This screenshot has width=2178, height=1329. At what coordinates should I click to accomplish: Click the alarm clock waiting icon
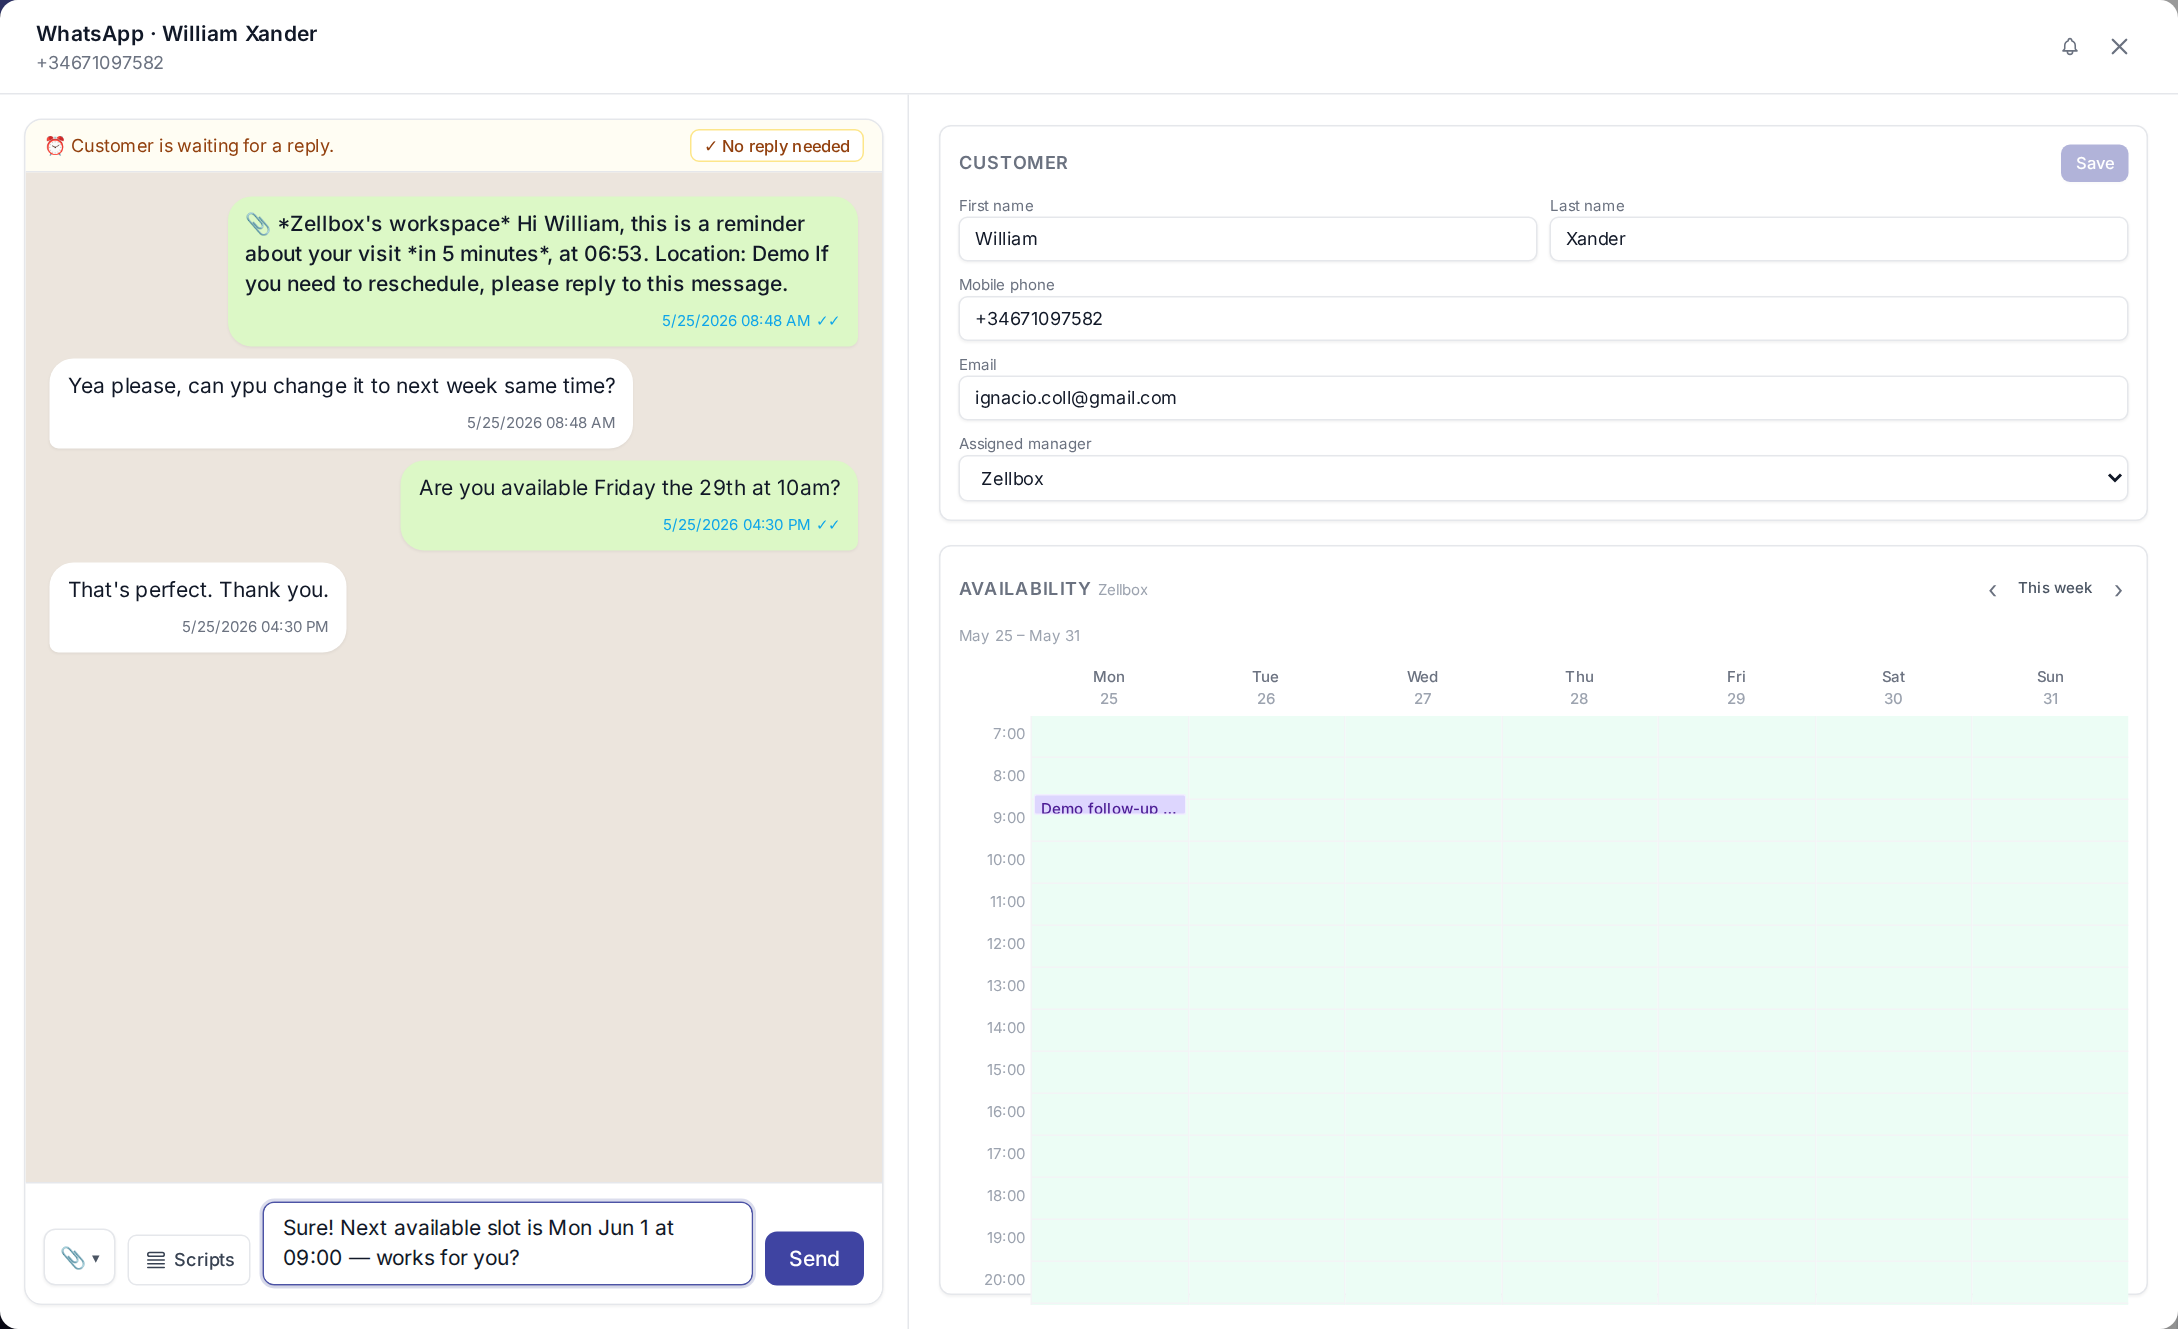click(x=55, y=146)
